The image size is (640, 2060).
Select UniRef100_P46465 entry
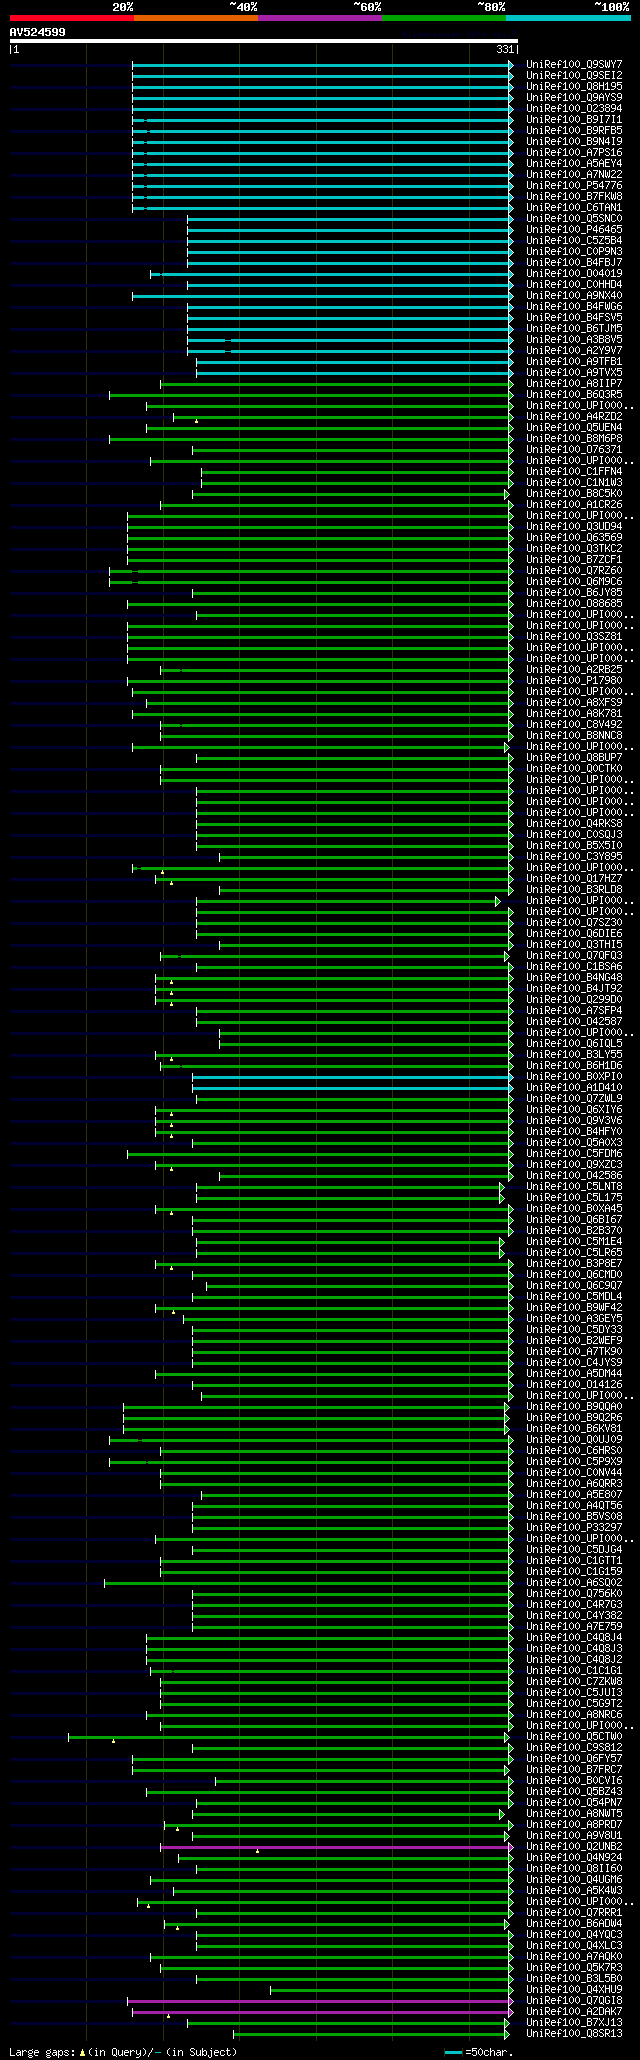tap(574, 230)
